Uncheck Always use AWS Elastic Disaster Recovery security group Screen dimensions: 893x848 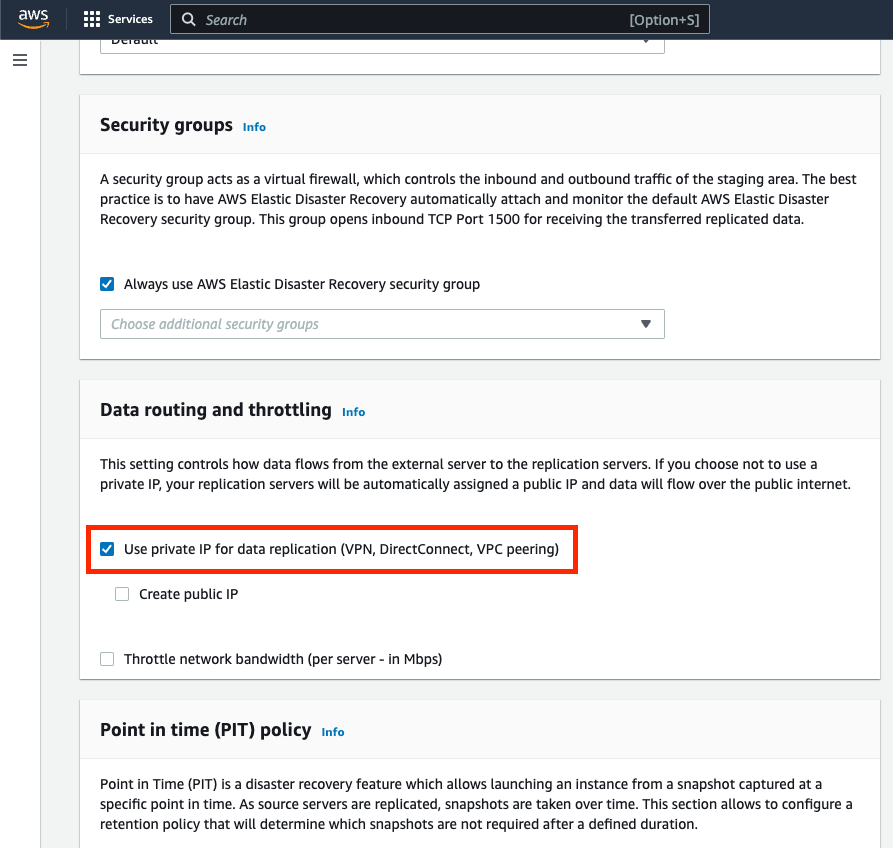(x=107, y=284)
